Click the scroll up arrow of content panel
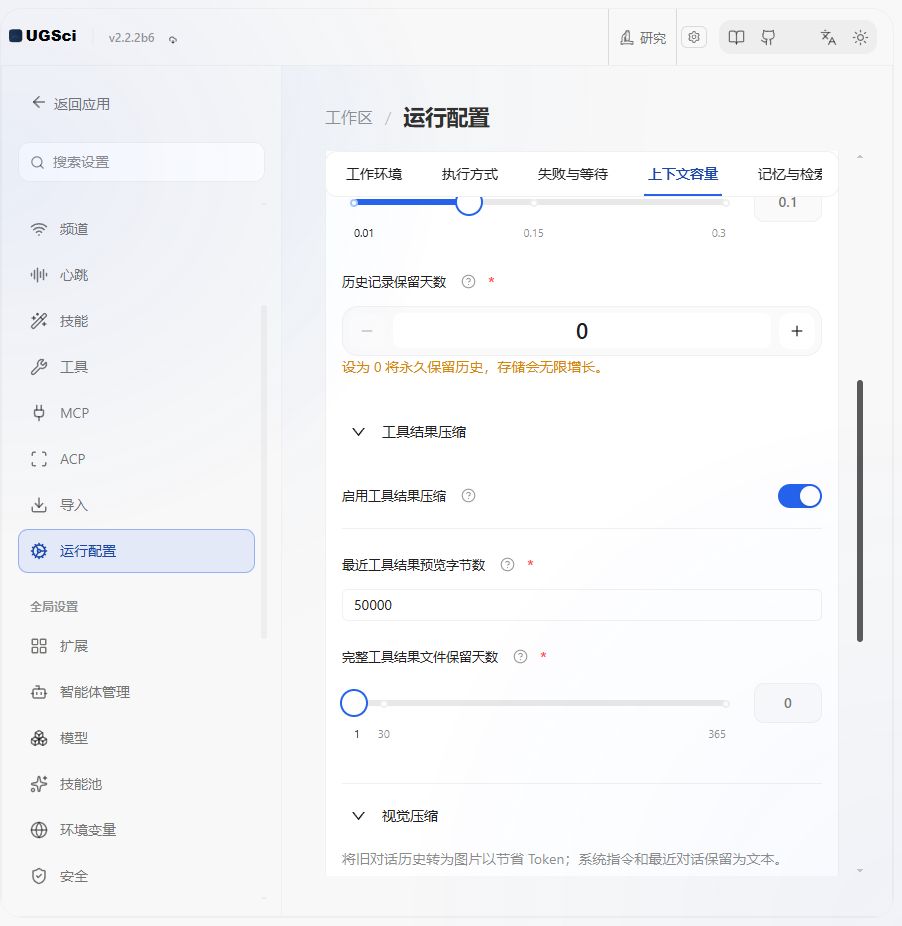This screenshot has height=926, width=902. (860, 156)
